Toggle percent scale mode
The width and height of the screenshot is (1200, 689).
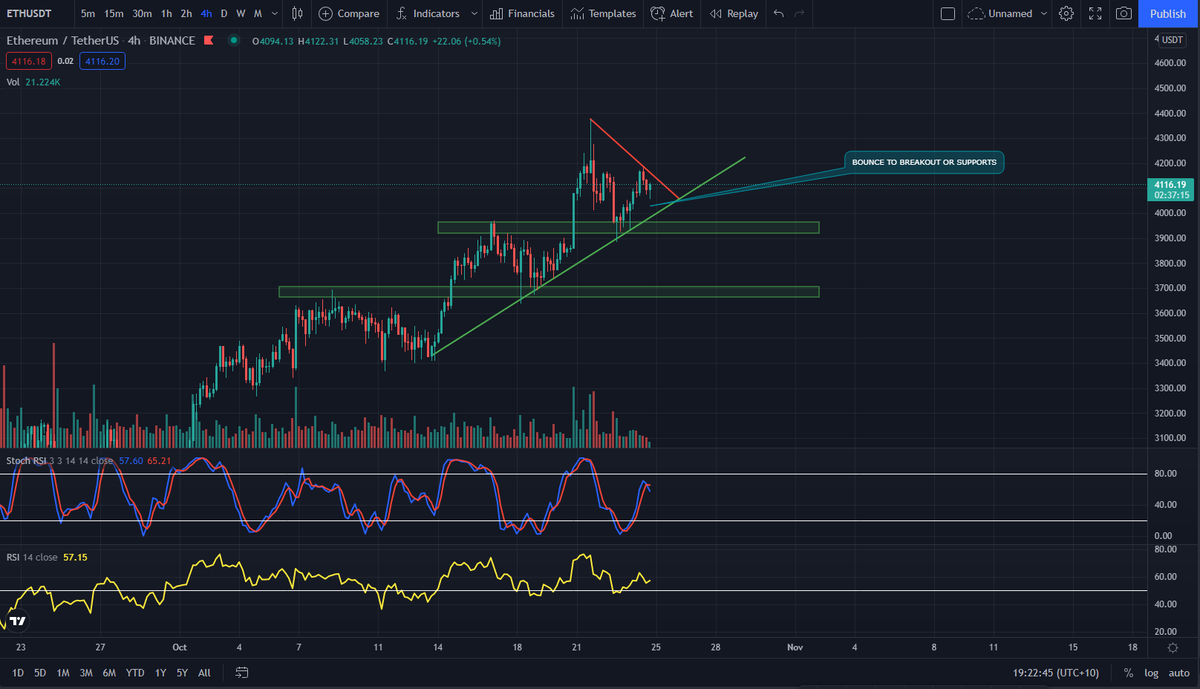1129,673
